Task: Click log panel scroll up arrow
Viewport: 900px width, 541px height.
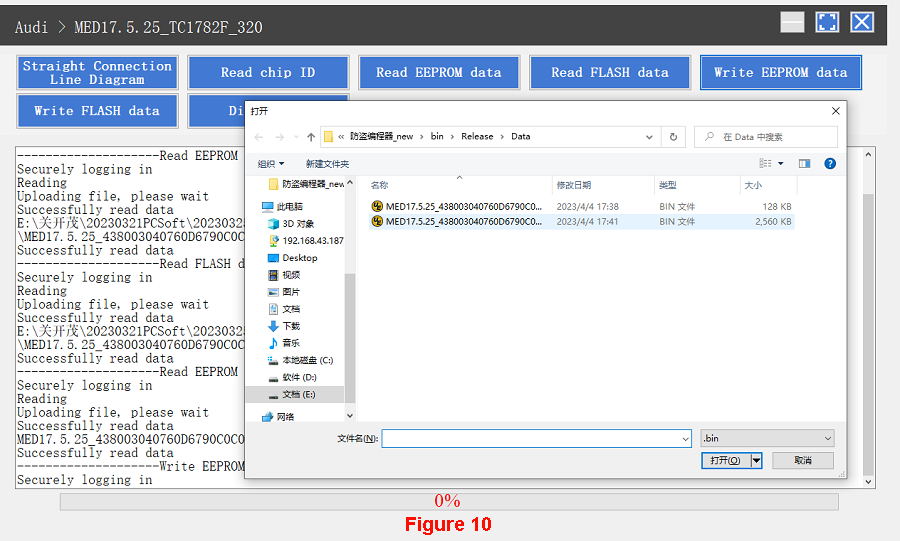Action: tap(868, 154)
